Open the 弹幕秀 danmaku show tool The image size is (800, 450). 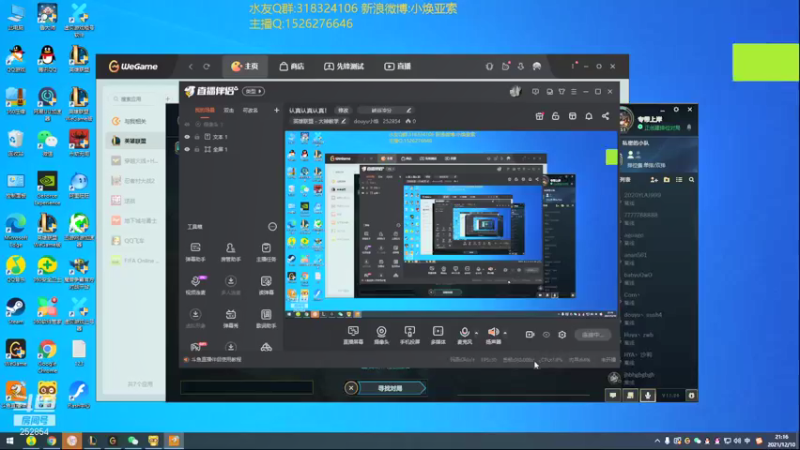[231, 318]
